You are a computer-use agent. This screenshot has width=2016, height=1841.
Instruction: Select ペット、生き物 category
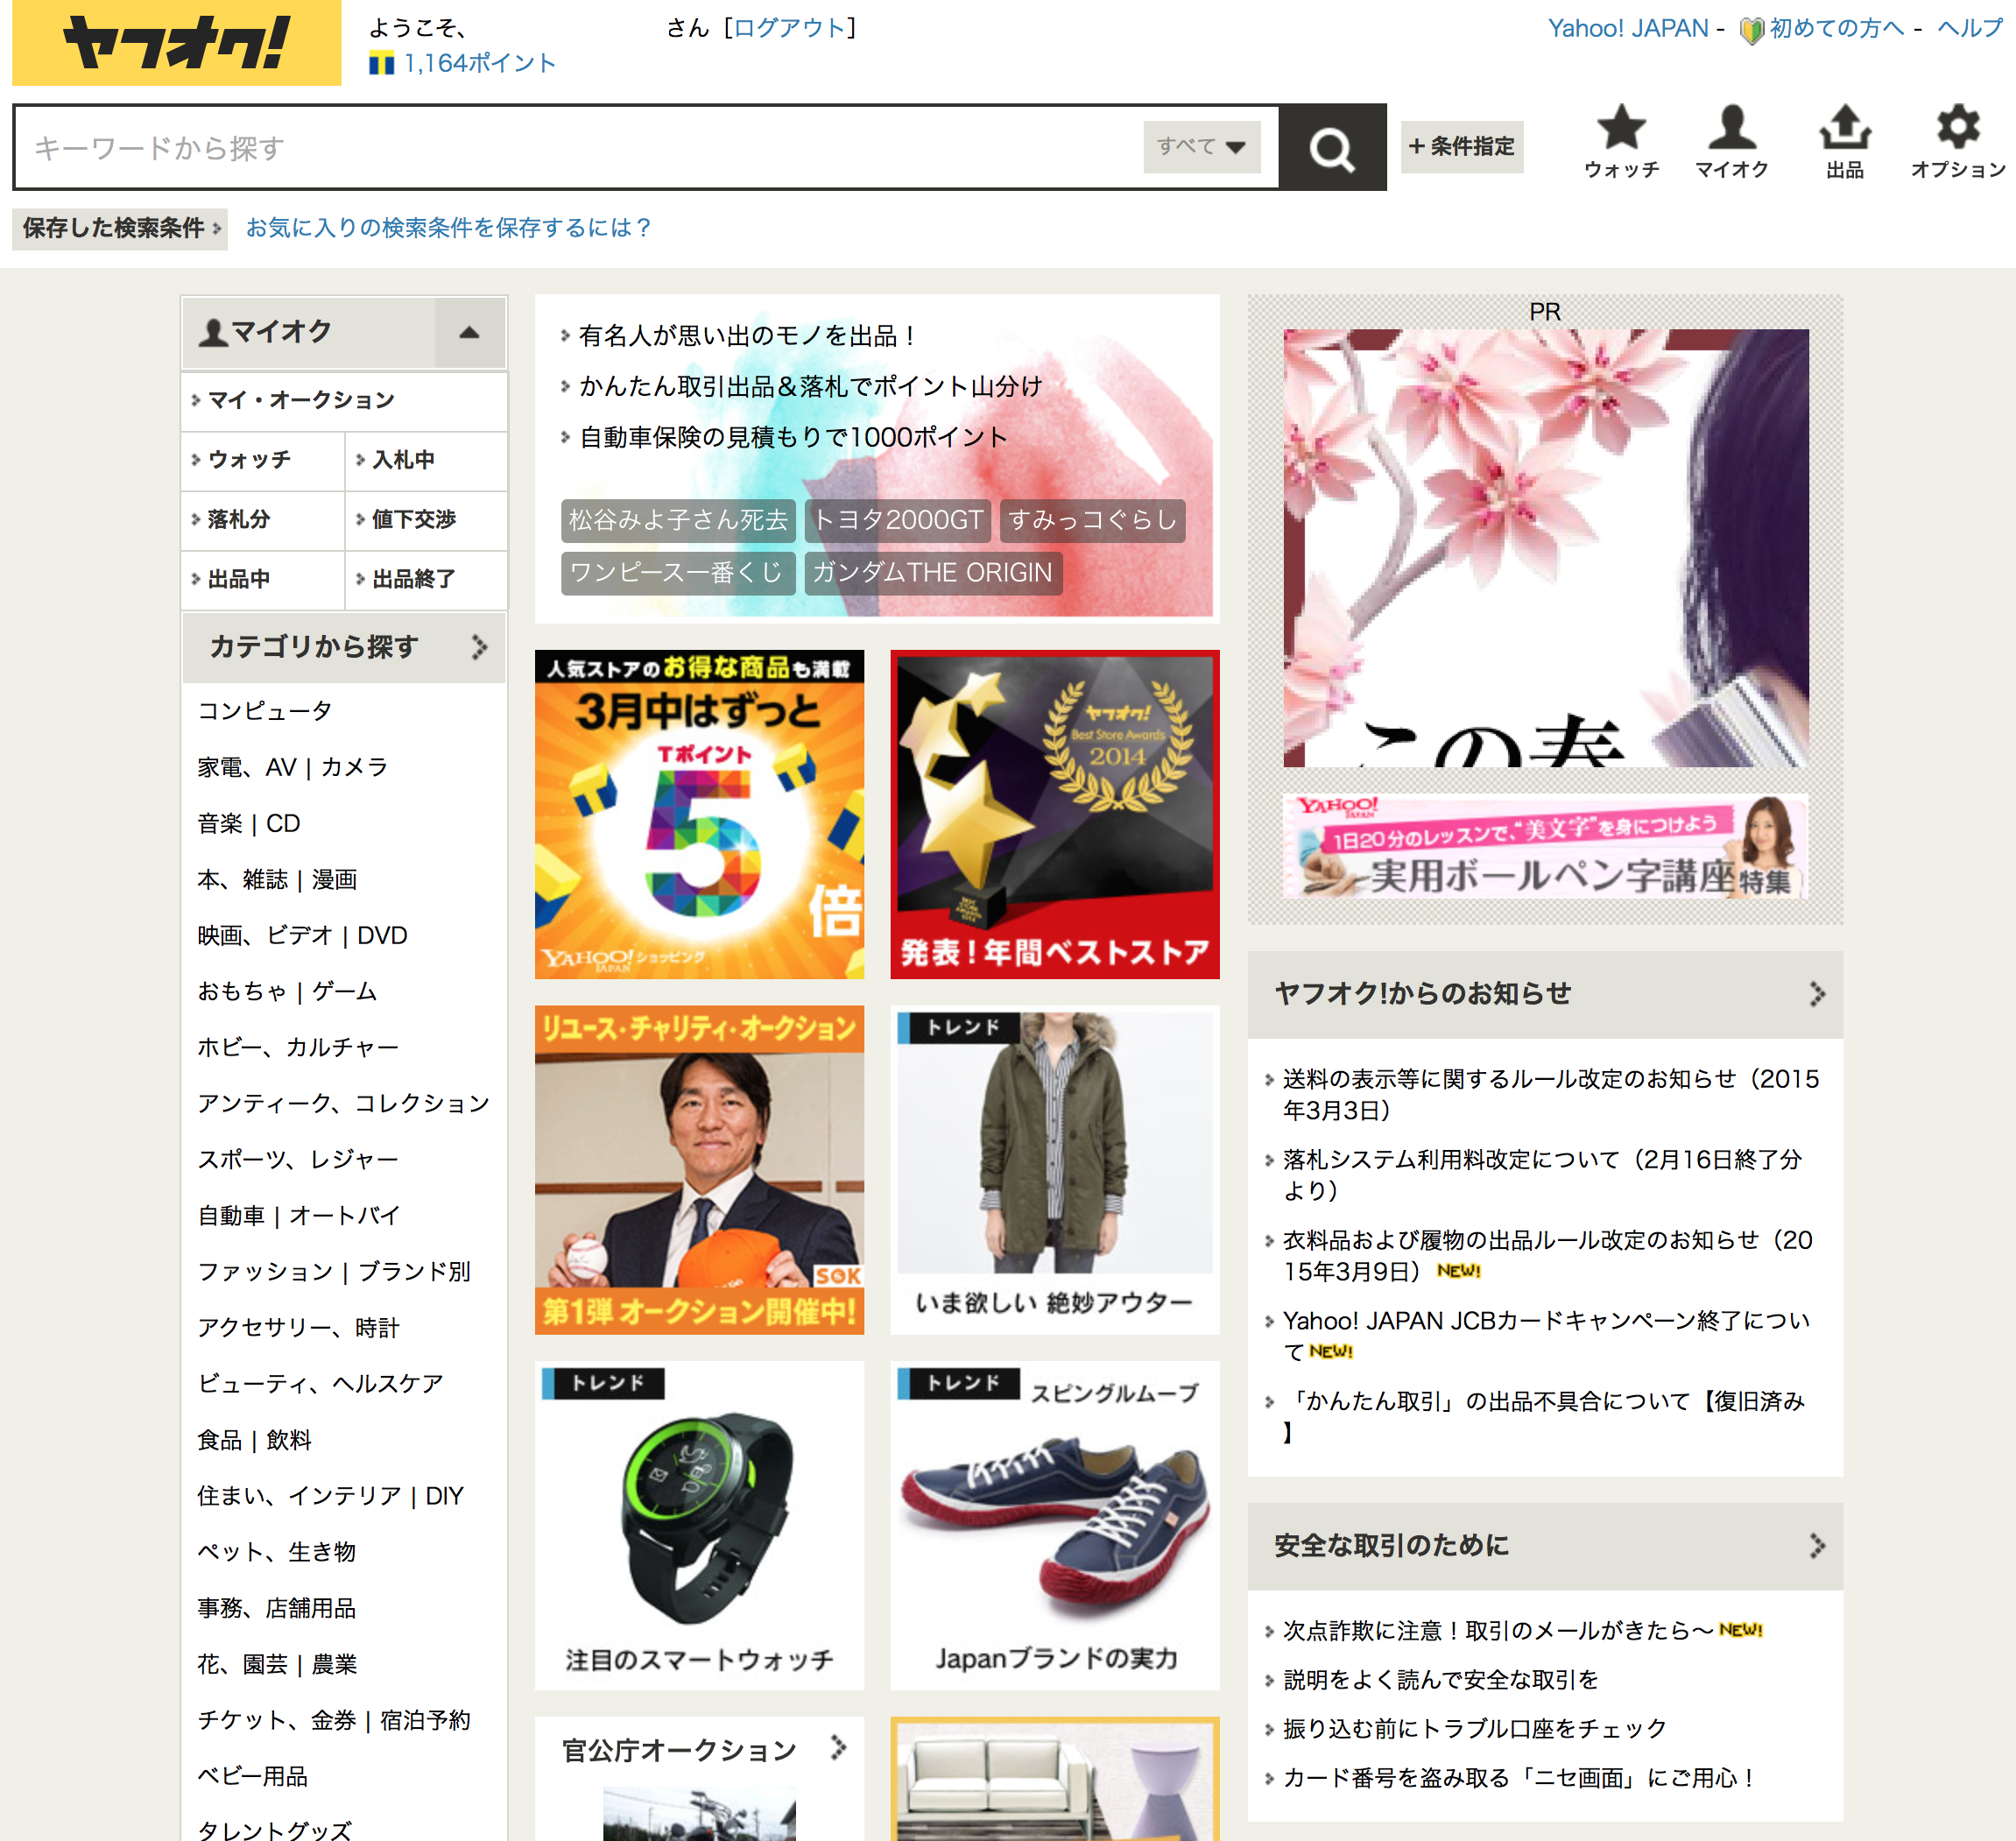coord(277,1551)
